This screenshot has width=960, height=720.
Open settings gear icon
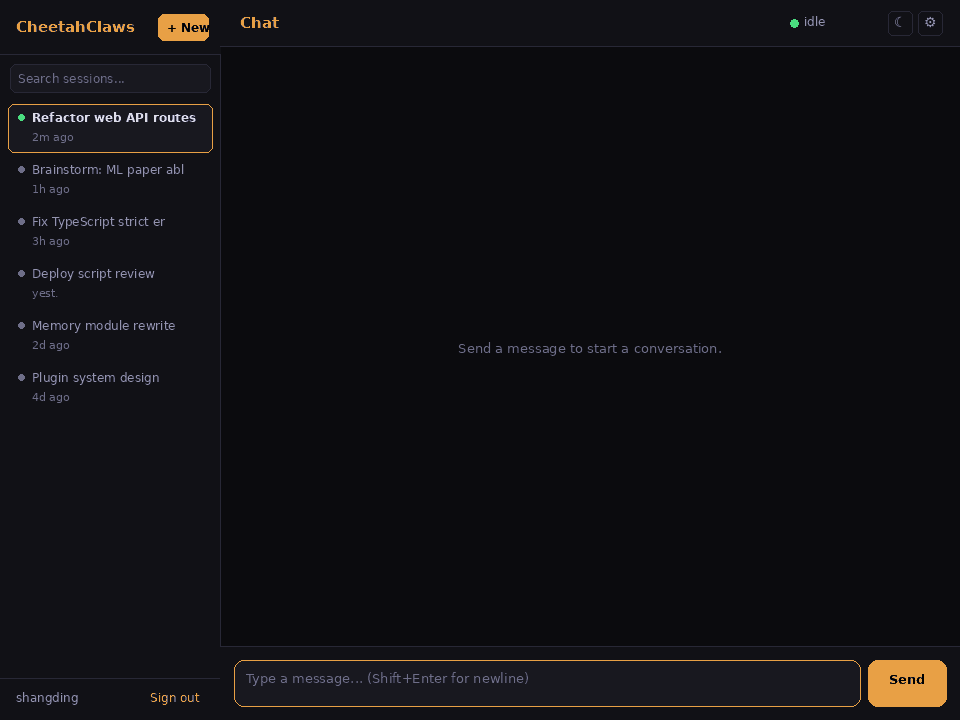point(930,23)
